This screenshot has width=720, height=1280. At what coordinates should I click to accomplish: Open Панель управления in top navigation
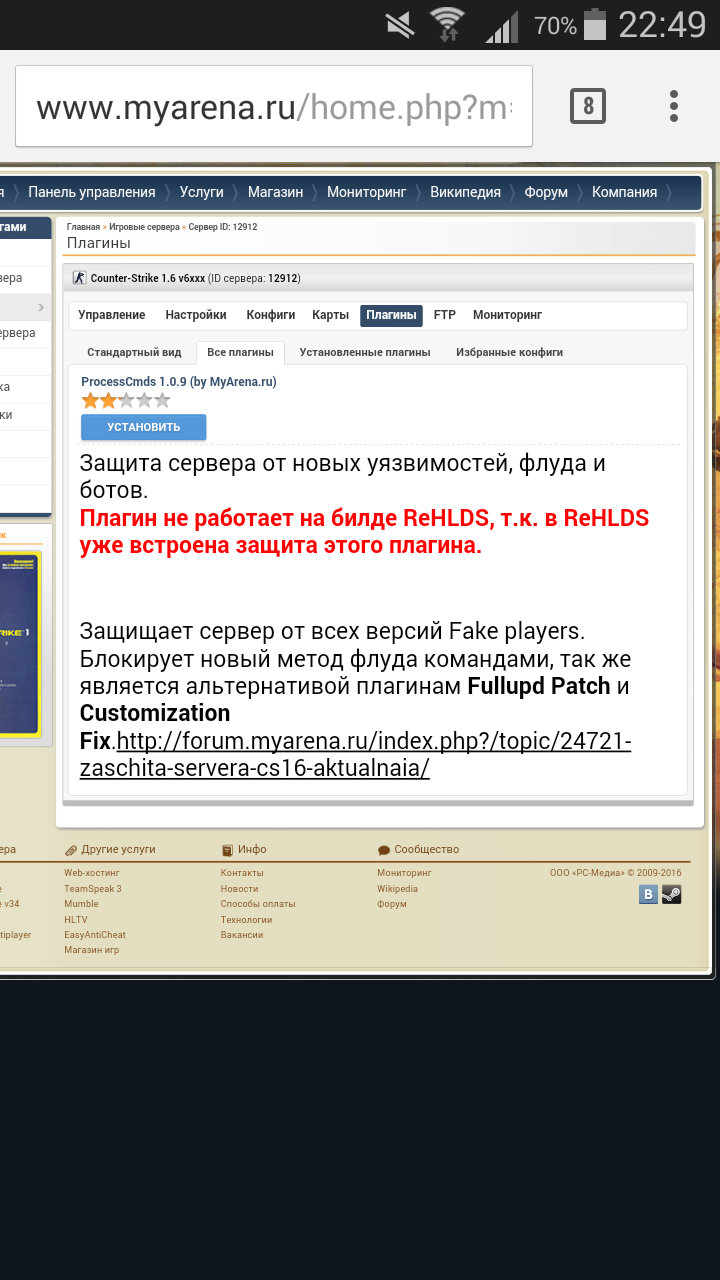click(92, 192)
